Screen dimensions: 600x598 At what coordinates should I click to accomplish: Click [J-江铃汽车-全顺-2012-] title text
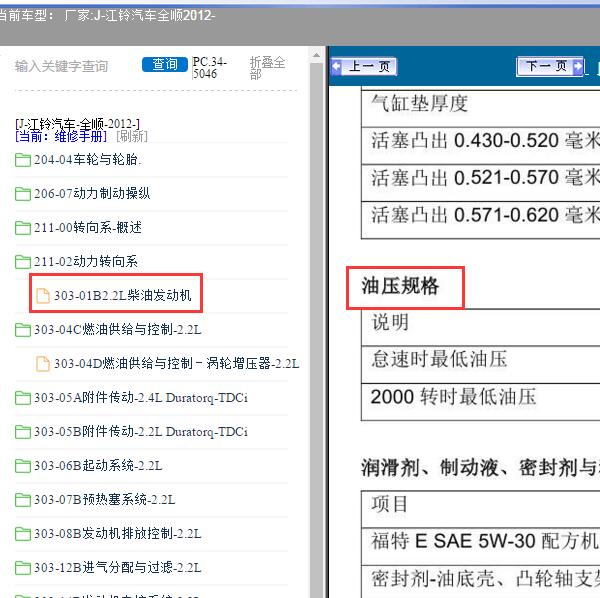pos(78,124)
